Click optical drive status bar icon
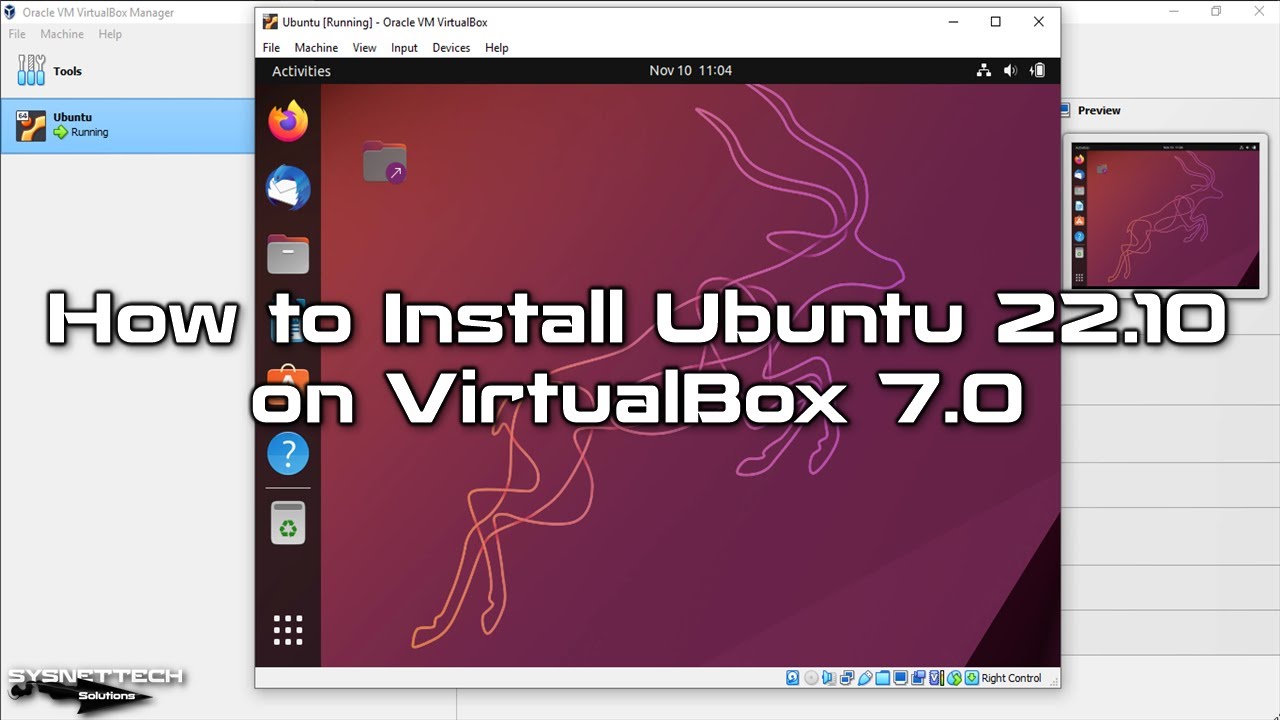This screenshot has height=720, width=1280. tap(811, 678)
